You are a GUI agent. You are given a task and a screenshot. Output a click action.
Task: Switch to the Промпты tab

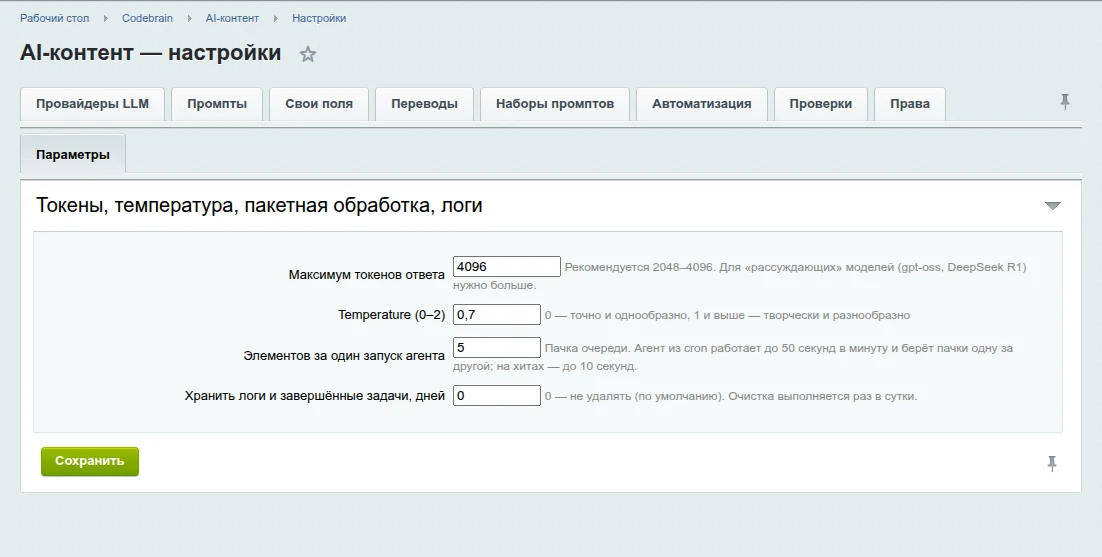pyautogui.click(x=217, y=104)
